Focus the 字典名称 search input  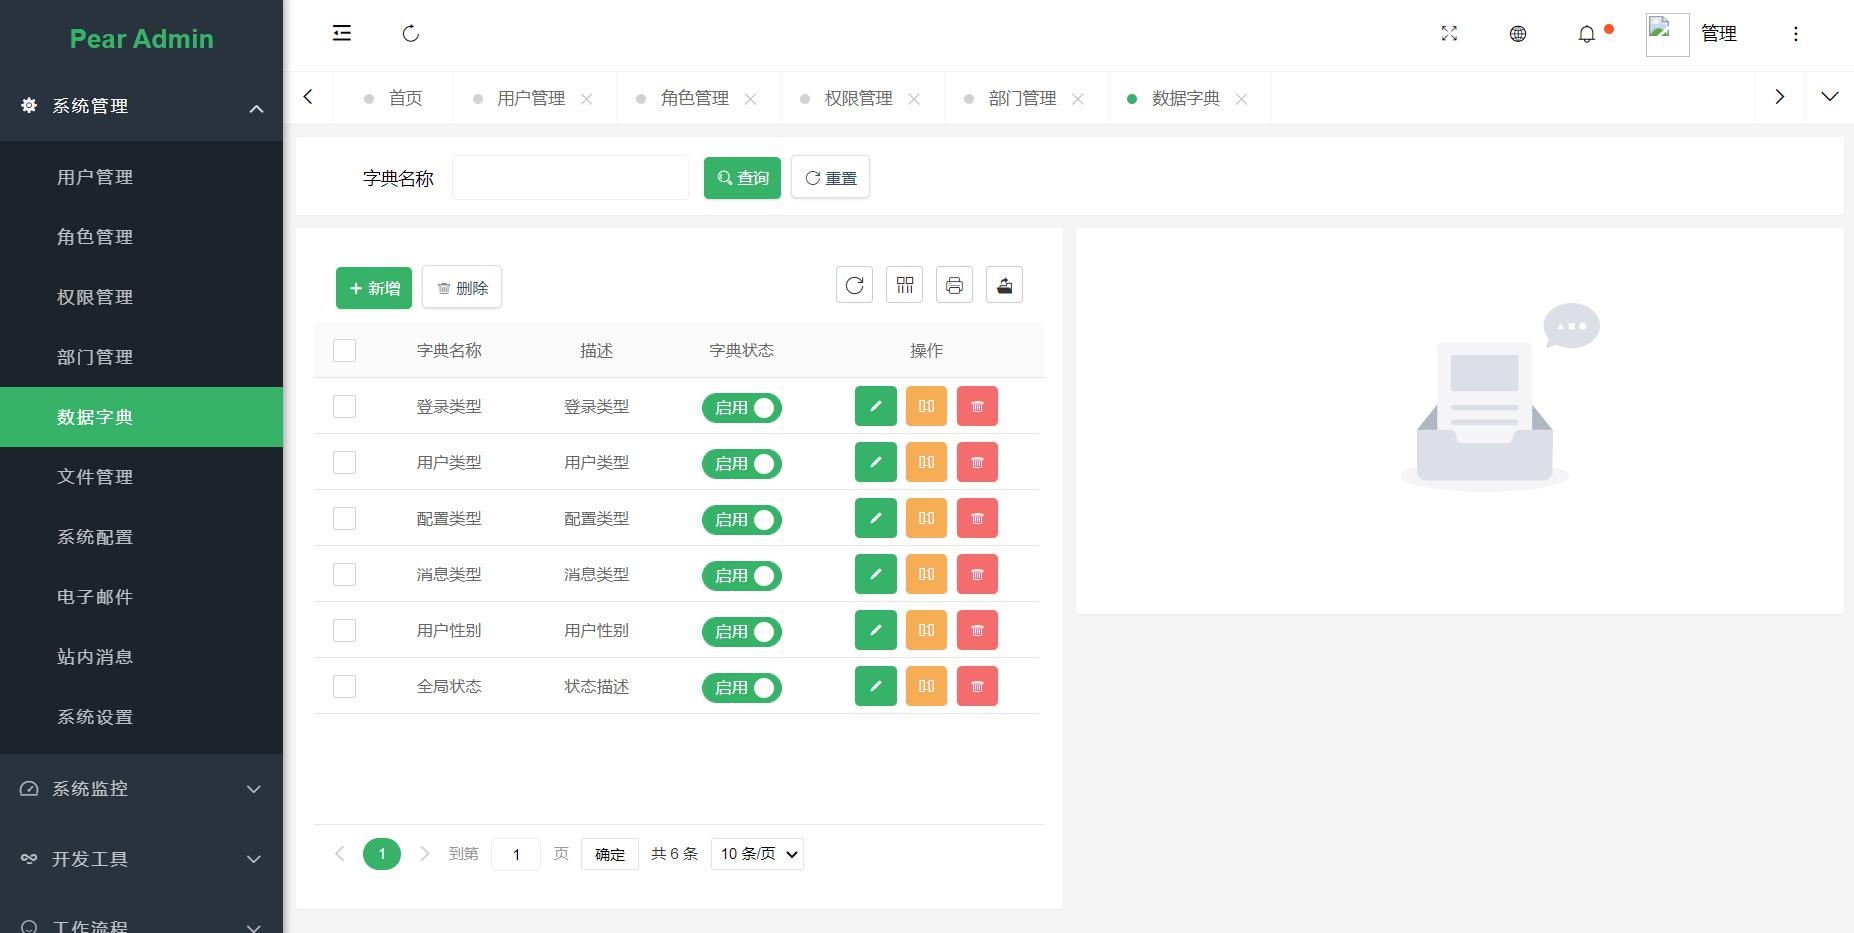coord(570,177)
